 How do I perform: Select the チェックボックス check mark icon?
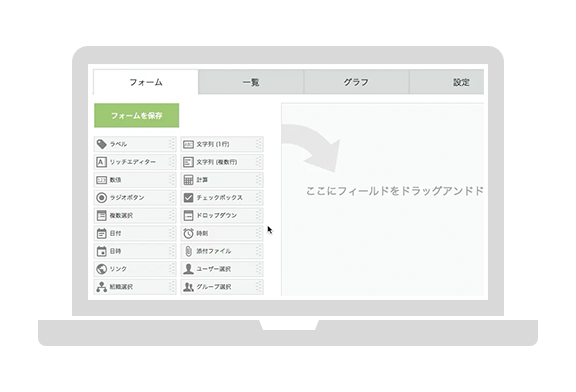point(188,198)
